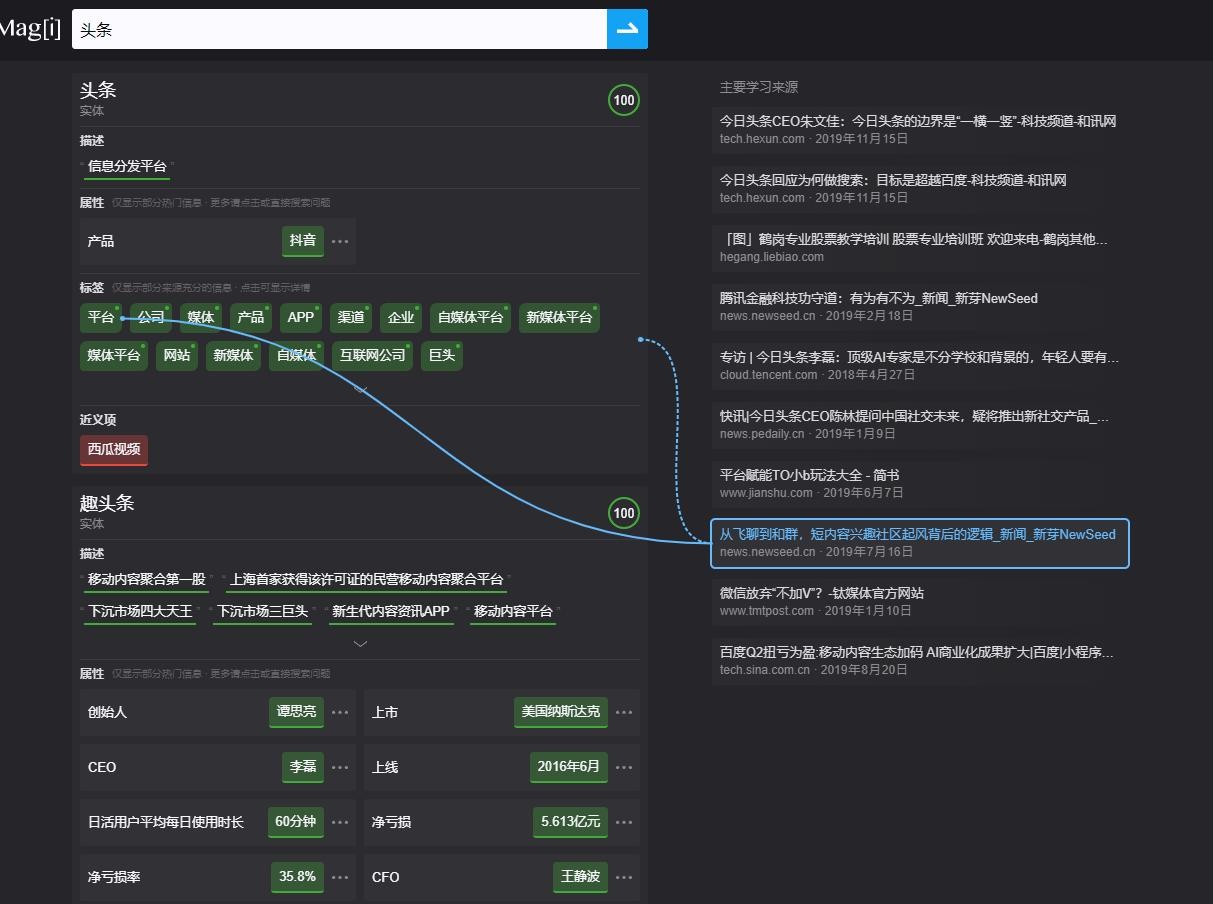
Task: Select the 自媒体平台 tag
Action: [470, 317]
